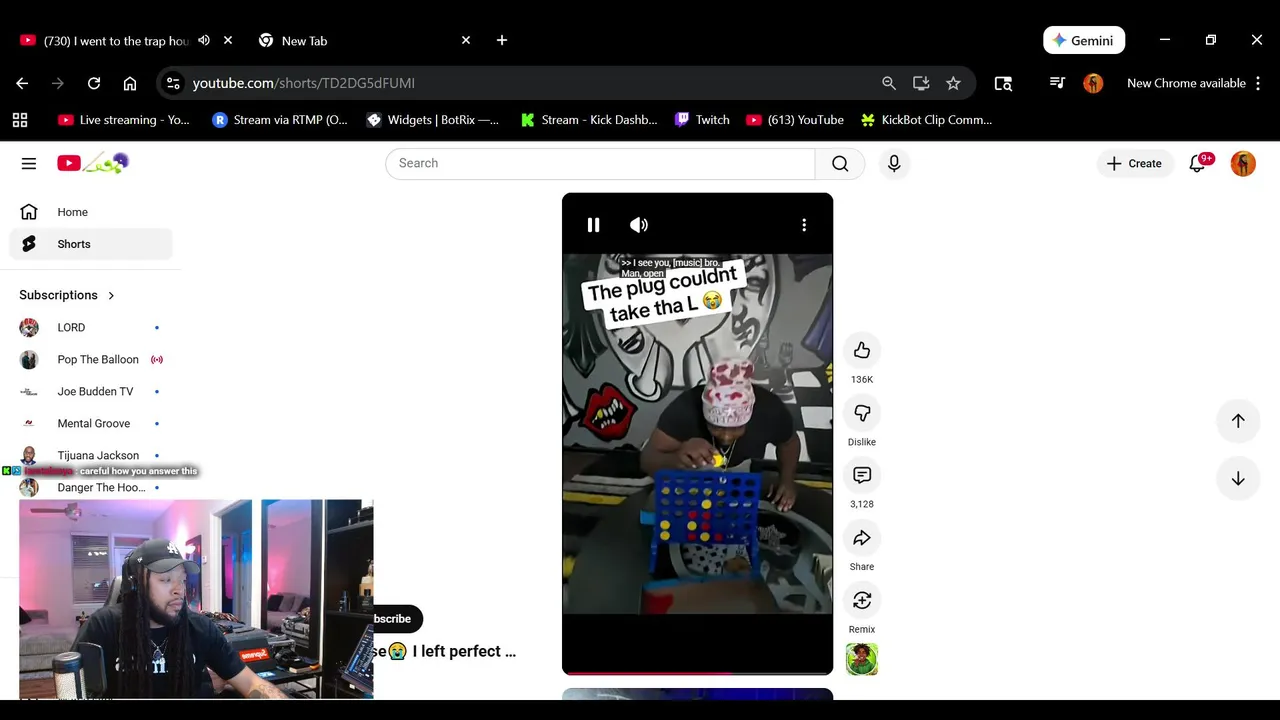View site information icon in address bar
This screenshot has width=1280, height=720.
coord(173,83)
